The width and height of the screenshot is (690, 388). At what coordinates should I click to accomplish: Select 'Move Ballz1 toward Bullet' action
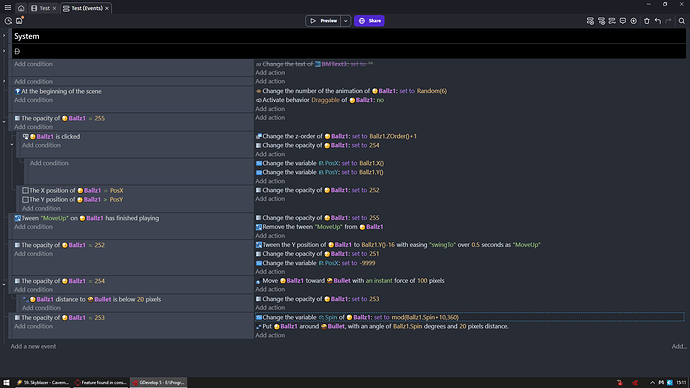350,281
